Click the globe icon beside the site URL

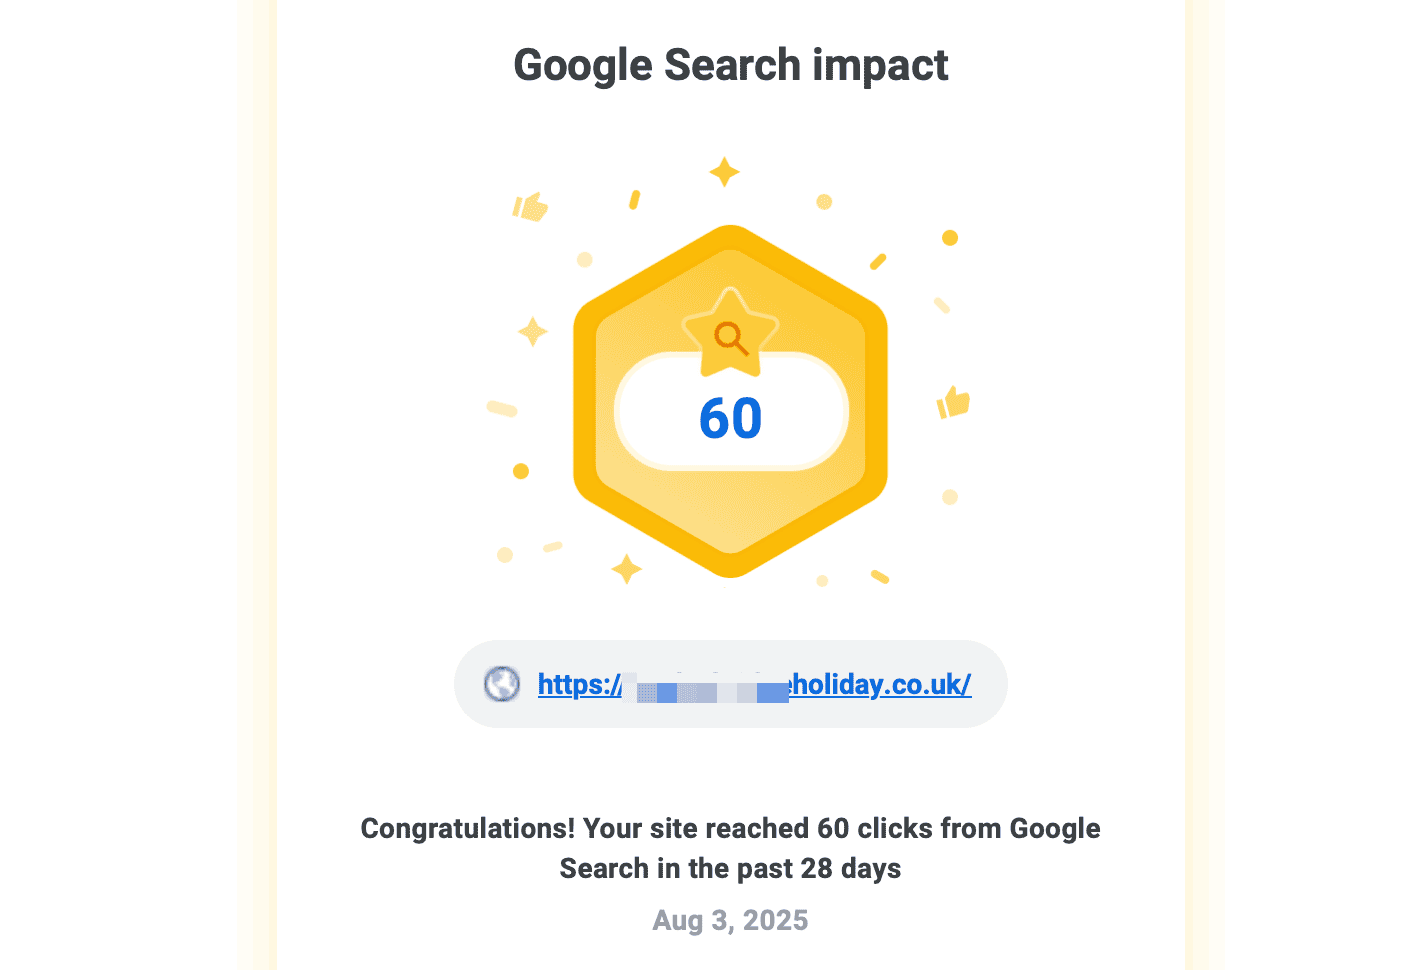pyautogui.click(x=502, y=684)
